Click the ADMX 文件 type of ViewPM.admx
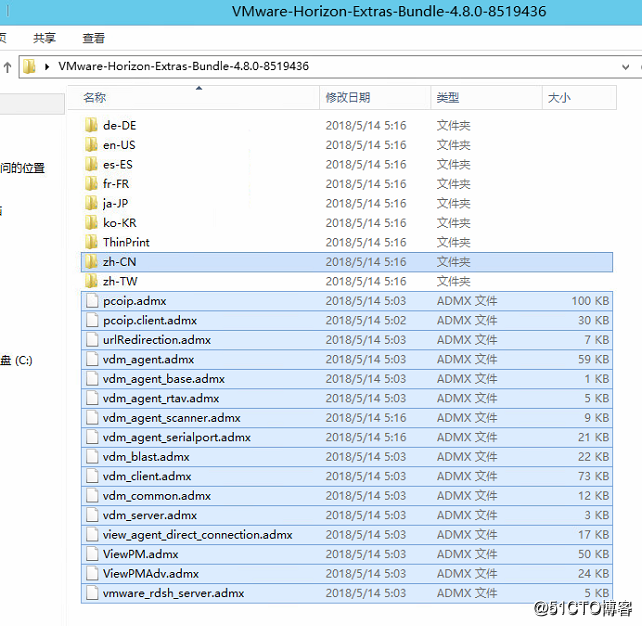This screenshot has height=626, width=642. pos(467,554)
